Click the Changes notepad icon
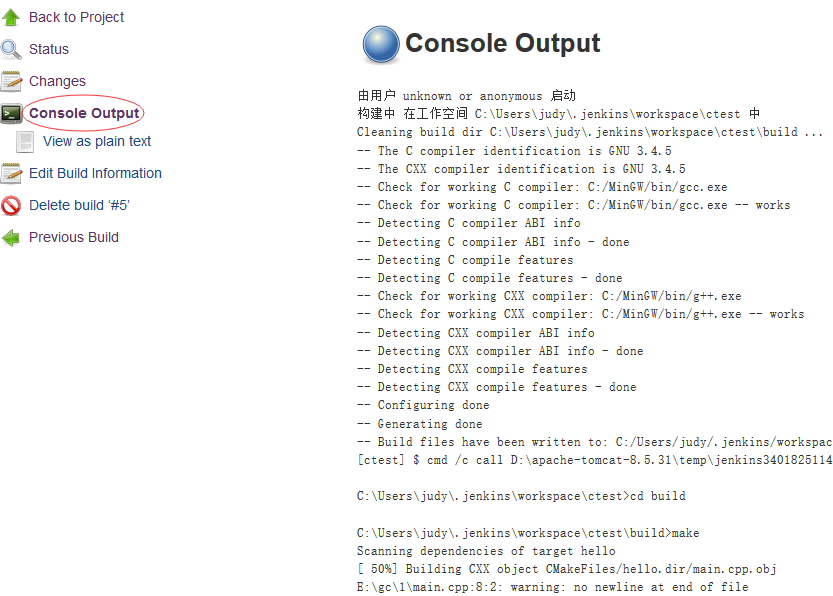Viewport: 833px width, 596px height. pyautogui.click(x=13, y=80)
